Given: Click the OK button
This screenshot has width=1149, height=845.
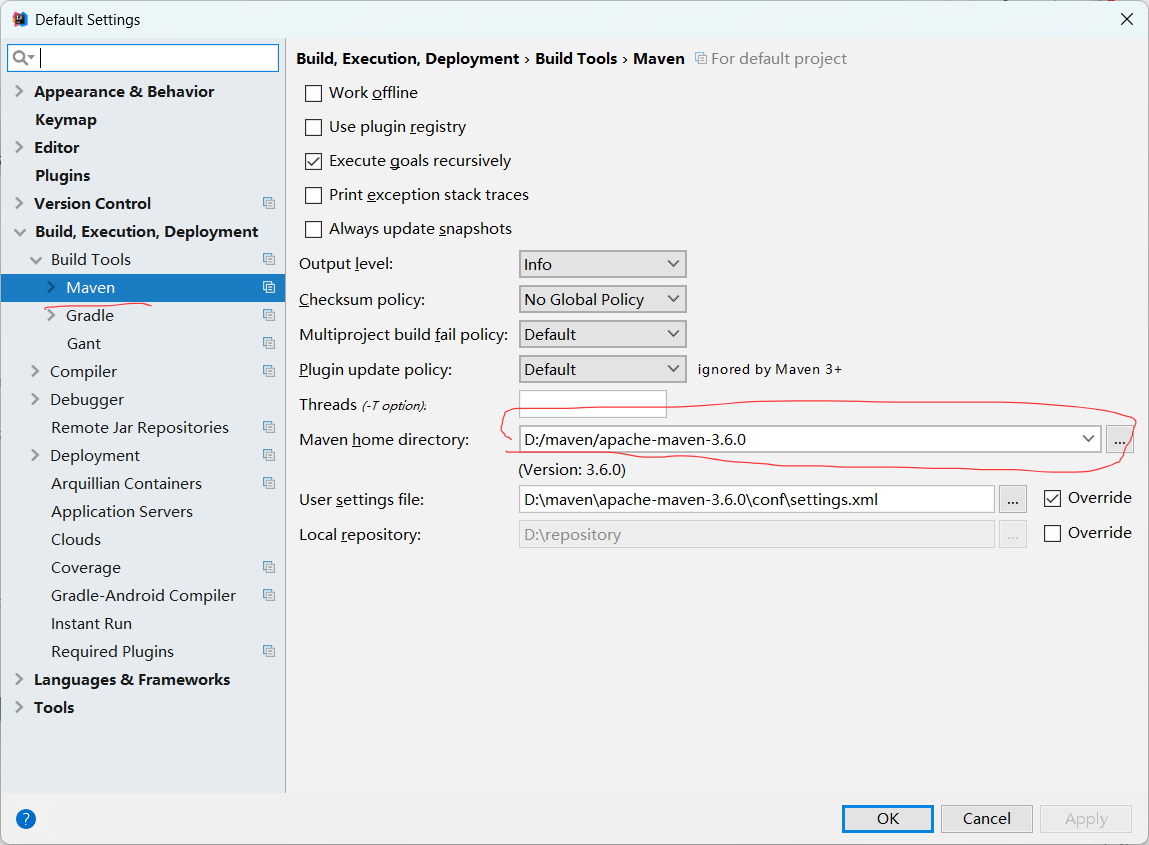Looking at the screenshot, I should coord(887,819).
